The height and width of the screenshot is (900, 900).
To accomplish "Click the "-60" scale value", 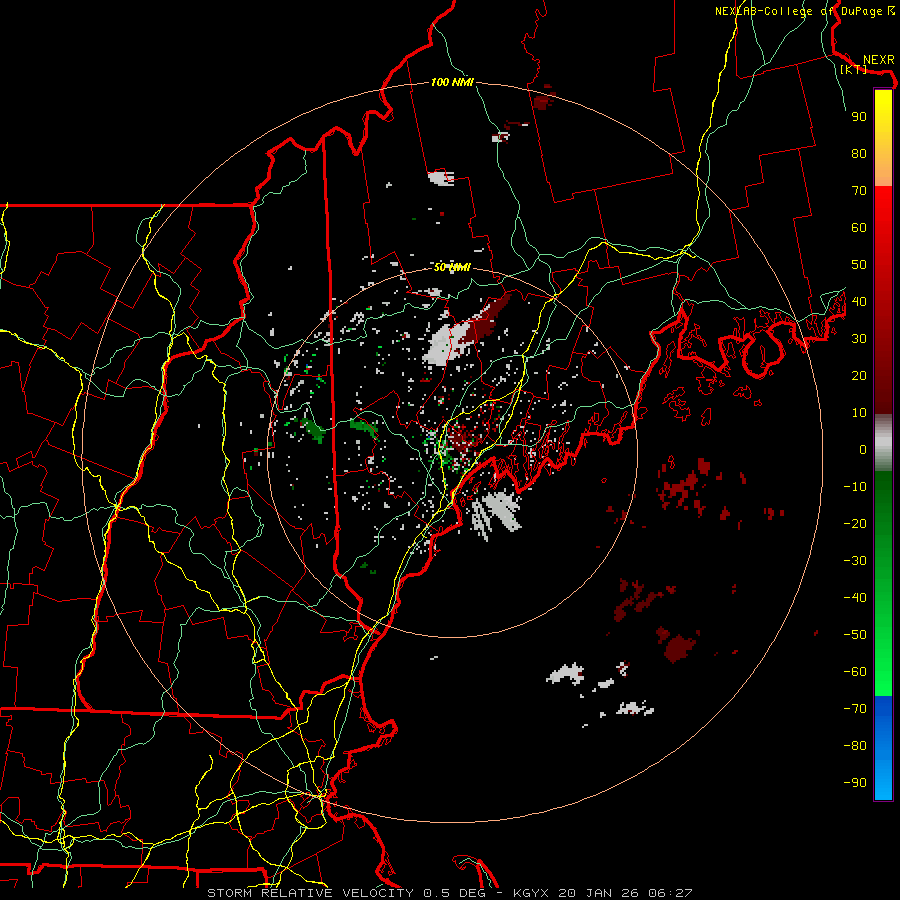I will click(x=855, y=672).
